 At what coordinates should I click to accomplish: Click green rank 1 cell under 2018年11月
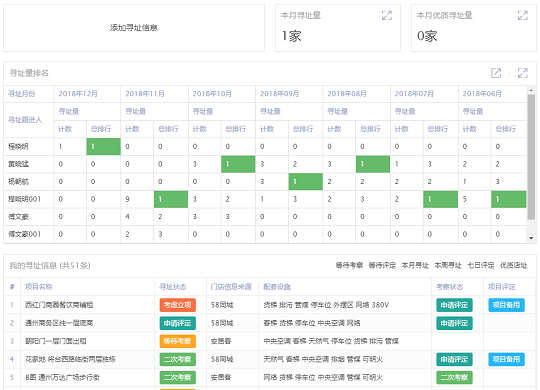(171, 199)
